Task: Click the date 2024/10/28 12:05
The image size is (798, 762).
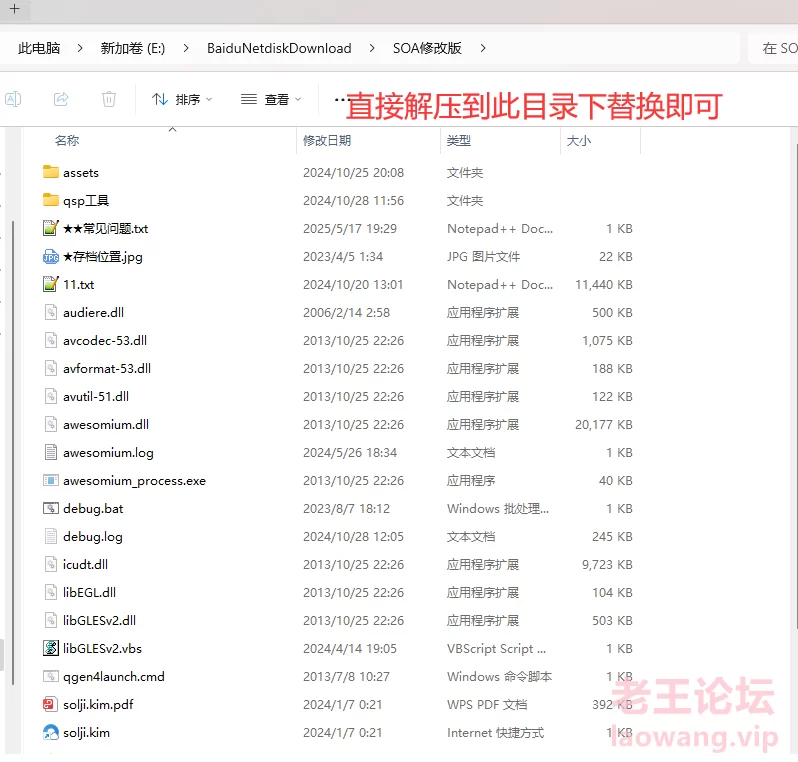Action: tap(353, 537)
